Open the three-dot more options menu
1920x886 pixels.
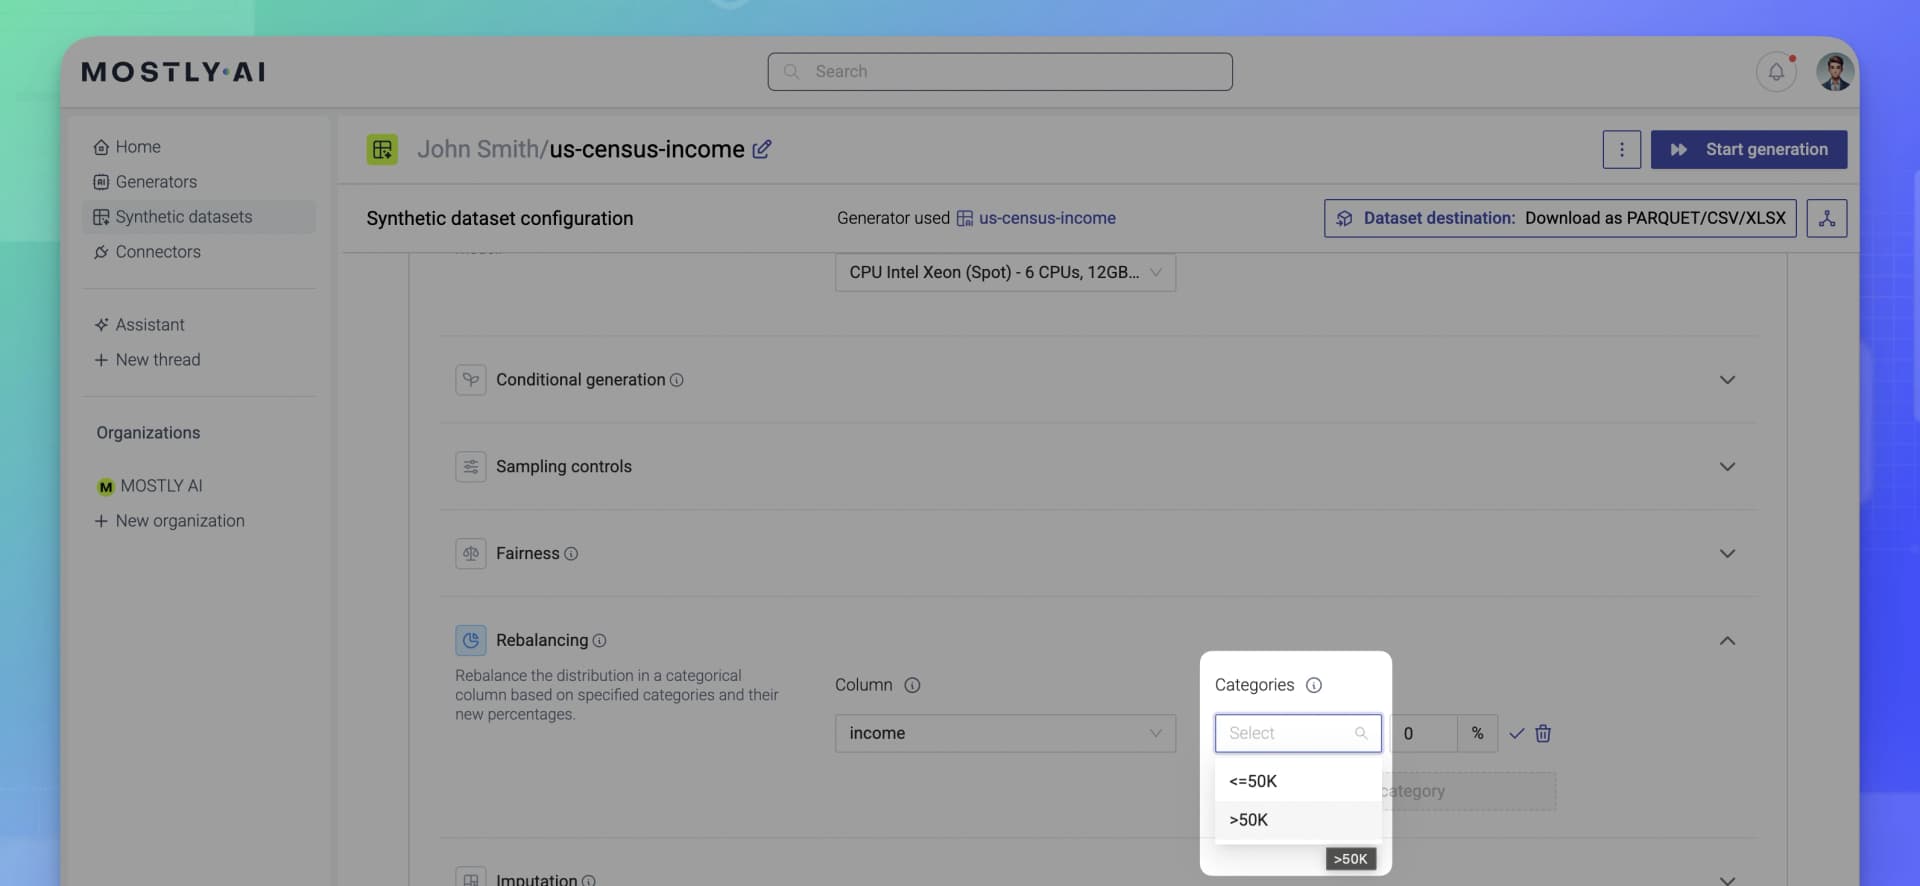(1621, 149)
